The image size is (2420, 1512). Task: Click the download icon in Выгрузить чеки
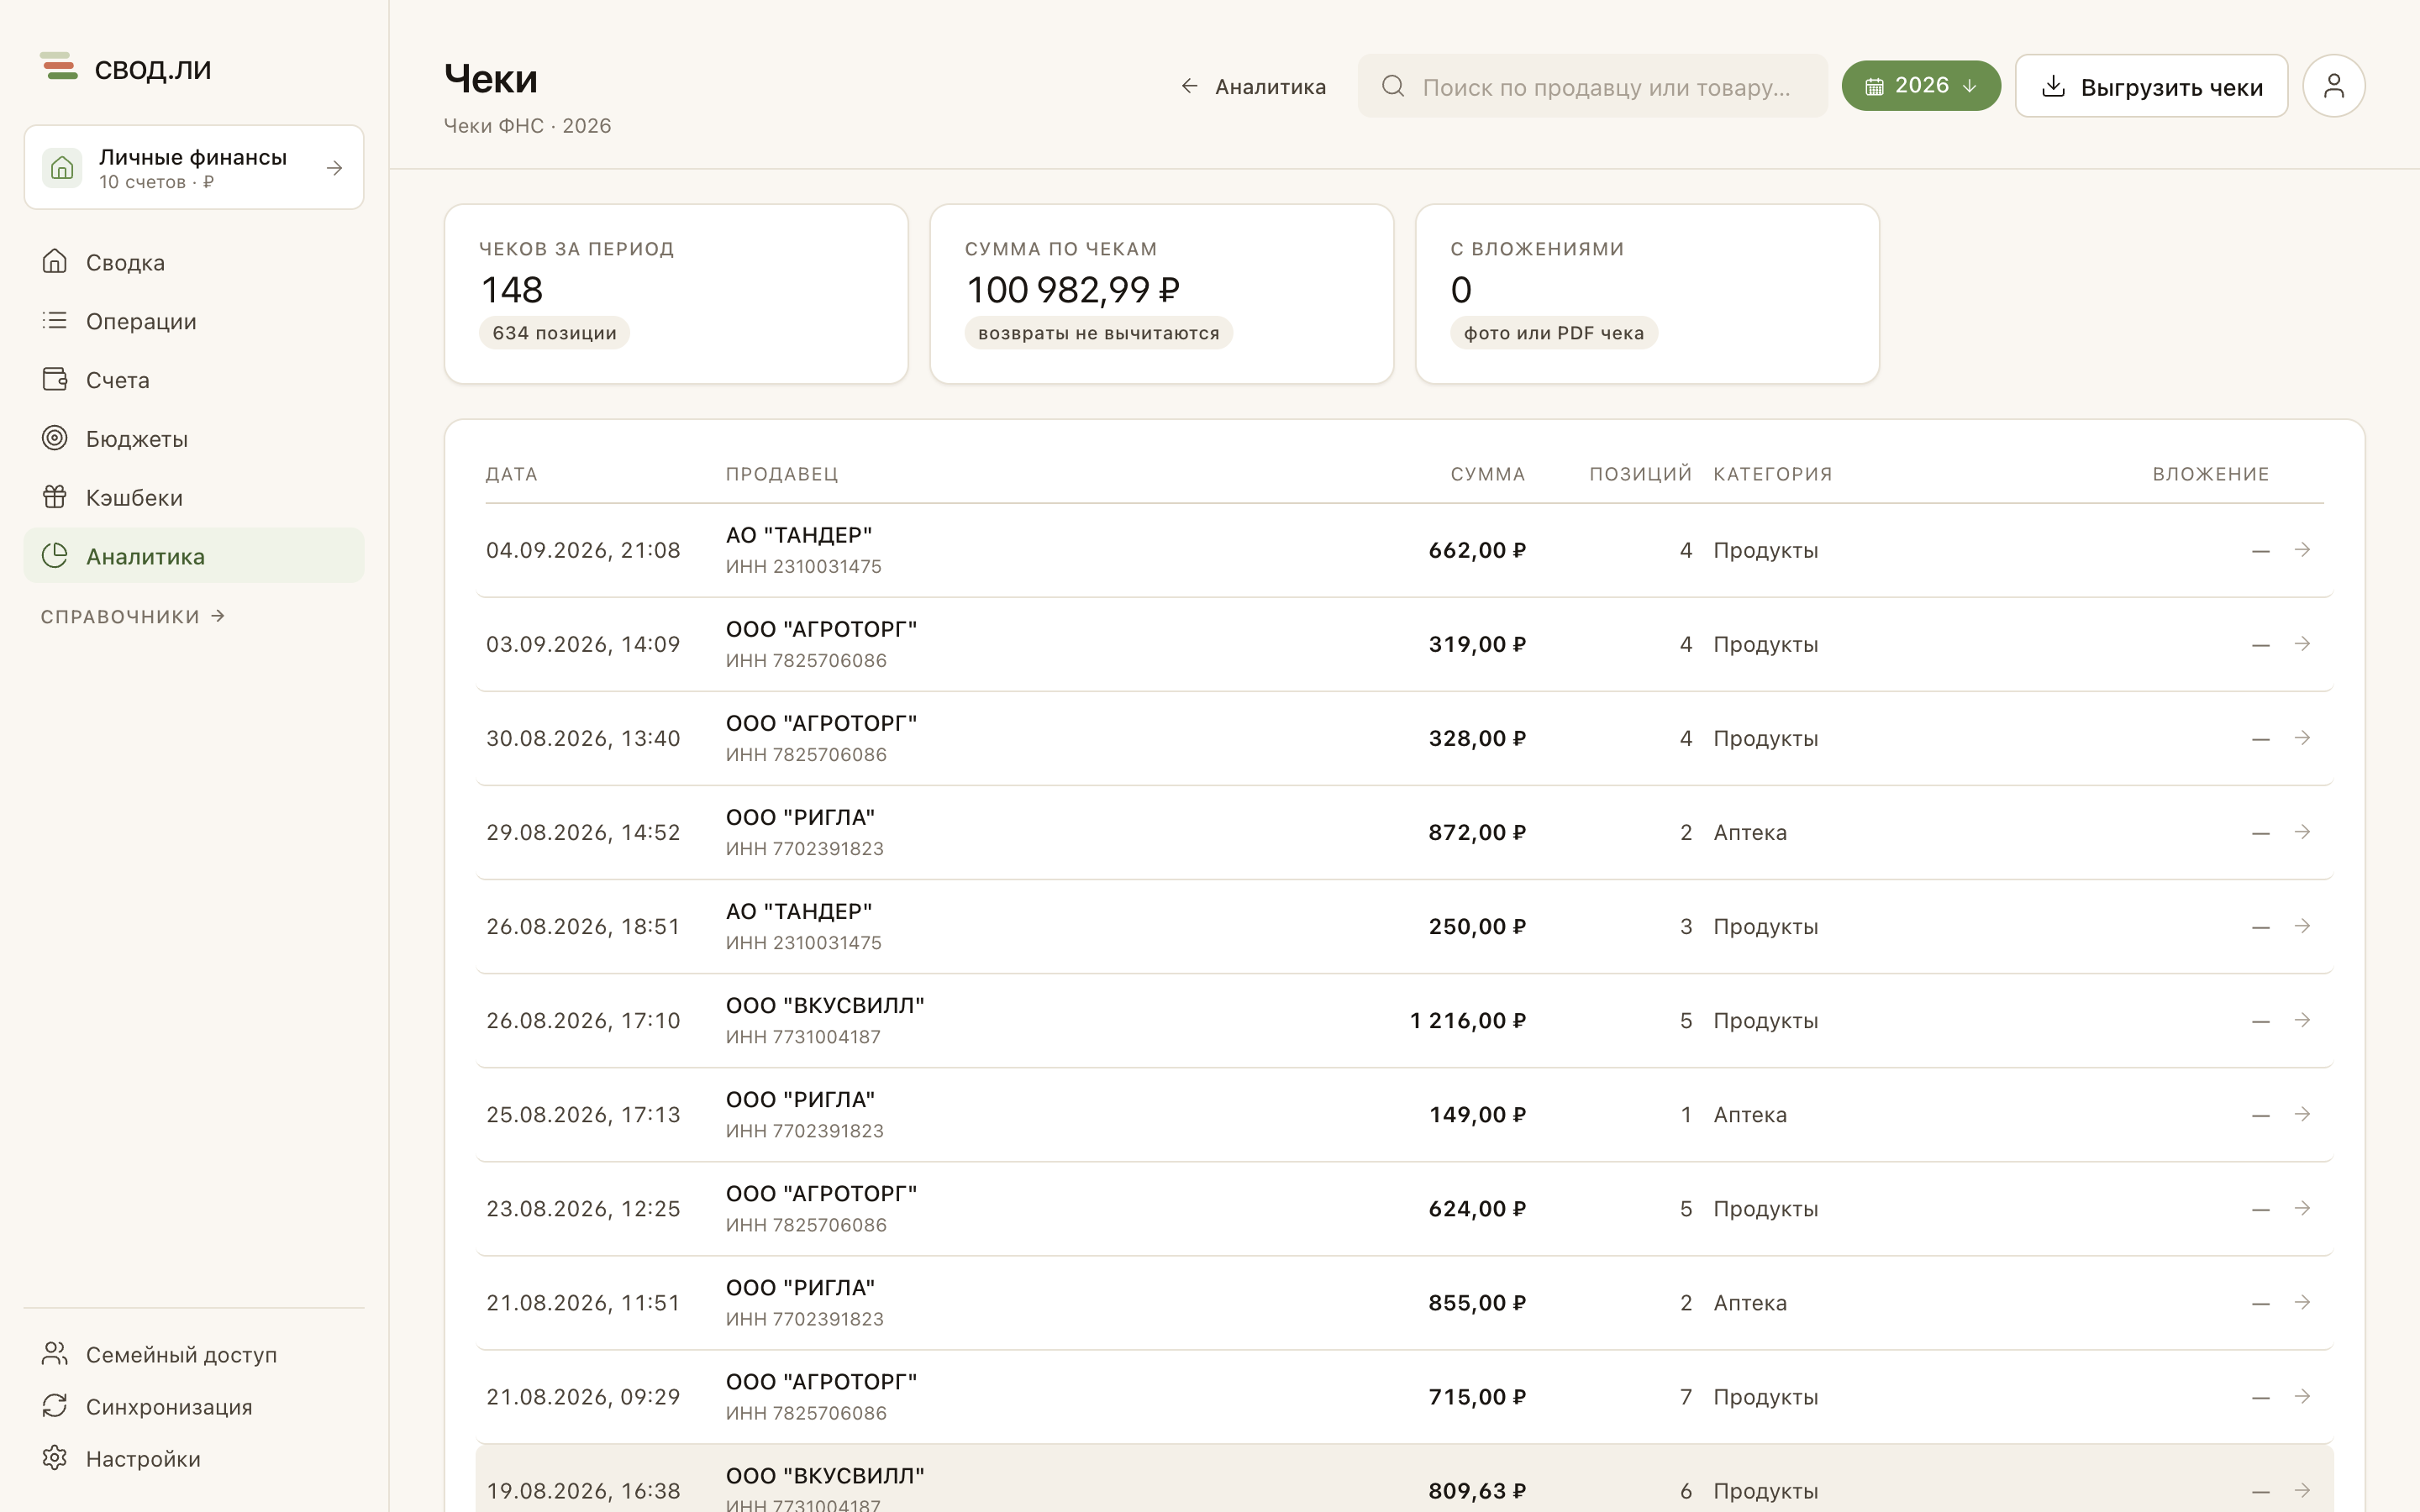tap(2053, 86)
